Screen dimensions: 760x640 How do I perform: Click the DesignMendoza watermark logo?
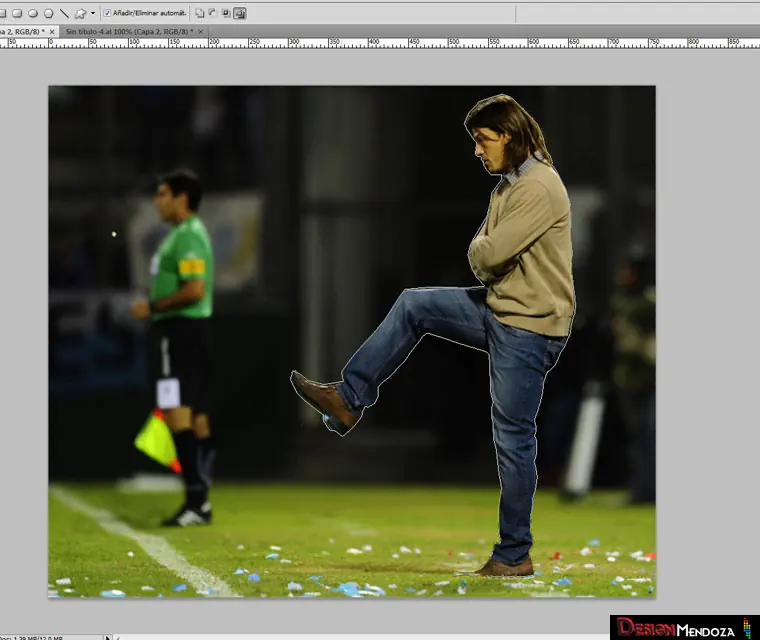click(684, 628)
